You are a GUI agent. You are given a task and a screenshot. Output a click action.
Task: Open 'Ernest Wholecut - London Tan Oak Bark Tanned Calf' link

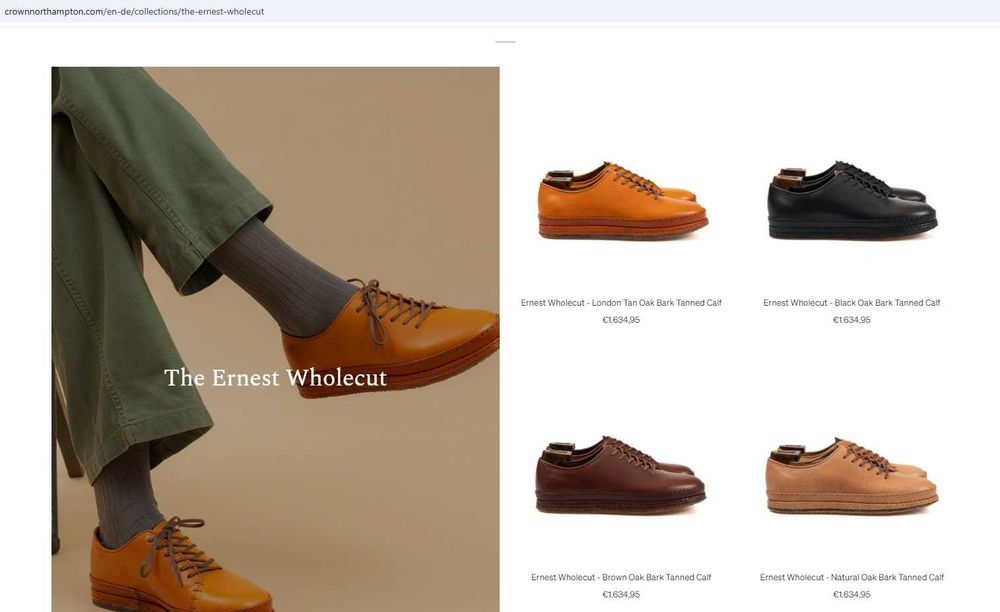click(x=621, y=303)
